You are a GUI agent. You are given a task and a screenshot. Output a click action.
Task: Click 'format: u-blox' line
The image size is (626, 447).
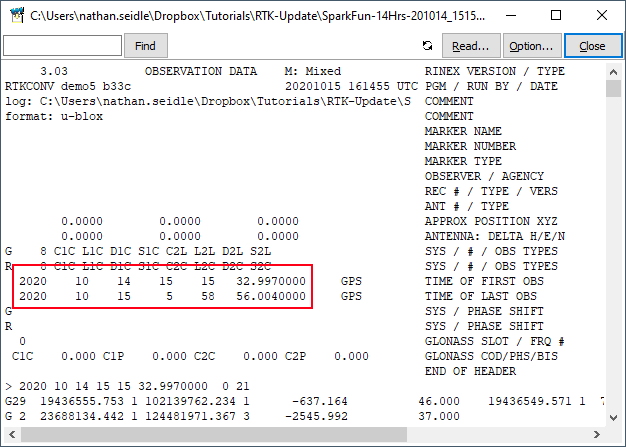54,117
